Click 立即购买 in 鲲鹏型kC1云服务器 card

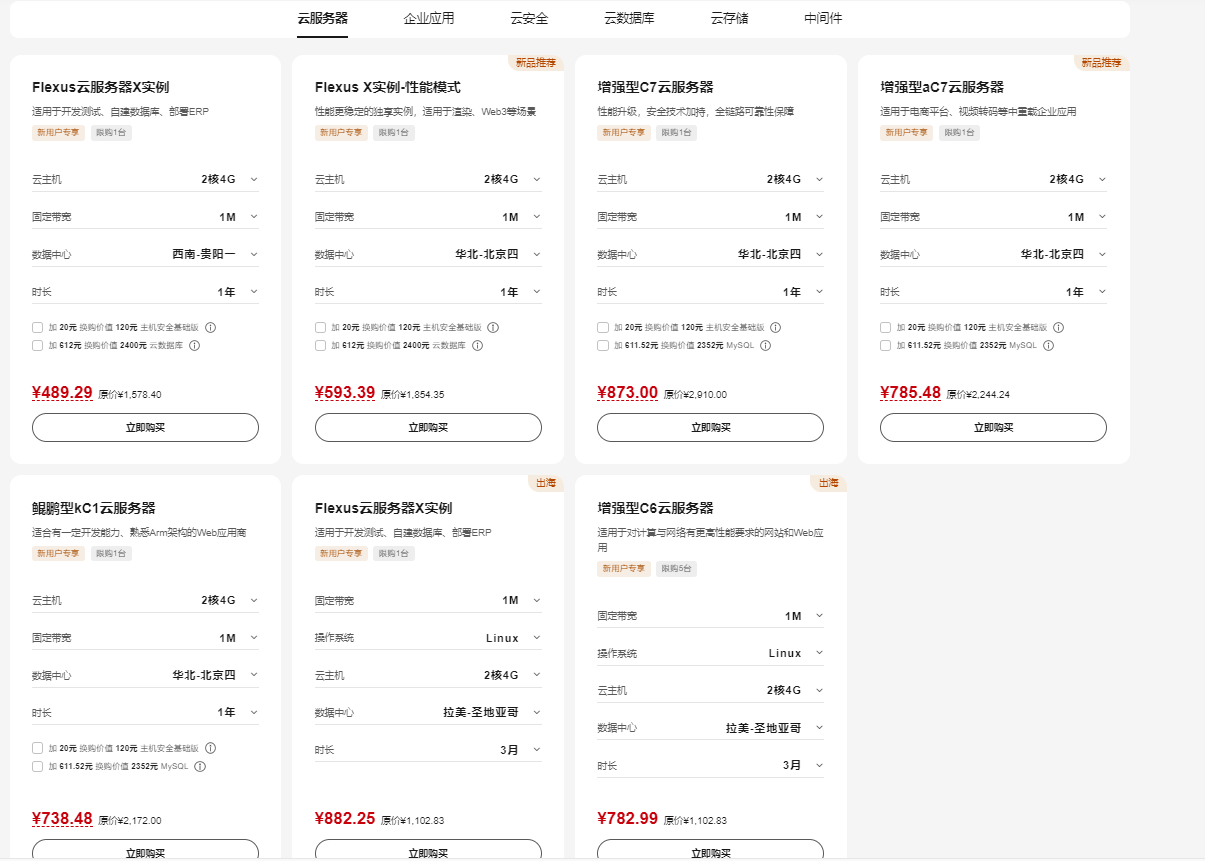[145, 850]
